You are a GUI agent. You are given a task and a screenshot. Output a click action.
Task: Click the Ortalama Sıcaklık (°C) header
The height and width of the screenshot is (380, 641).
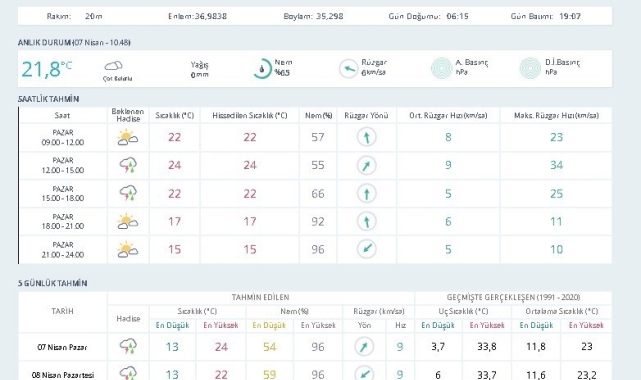[x=562, y=311]
